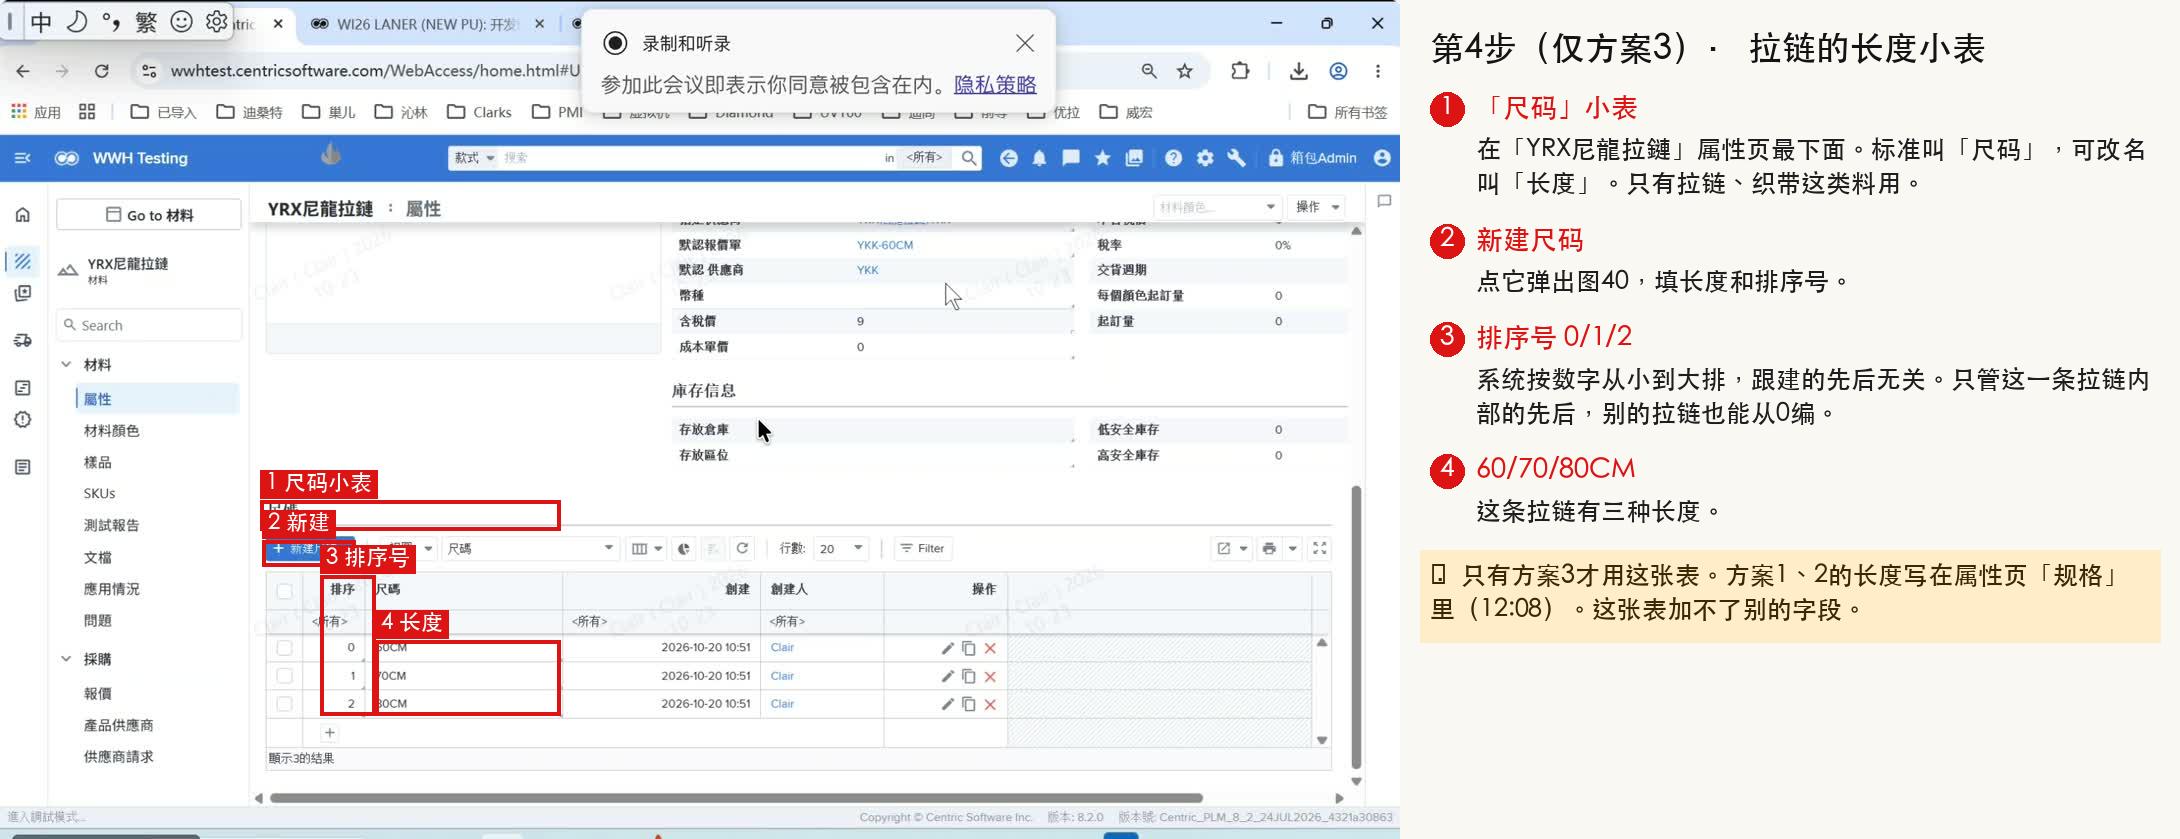Open the 隐私策略 privacy policy link
Screen dimensions: 2180x839
coord(995,85)
